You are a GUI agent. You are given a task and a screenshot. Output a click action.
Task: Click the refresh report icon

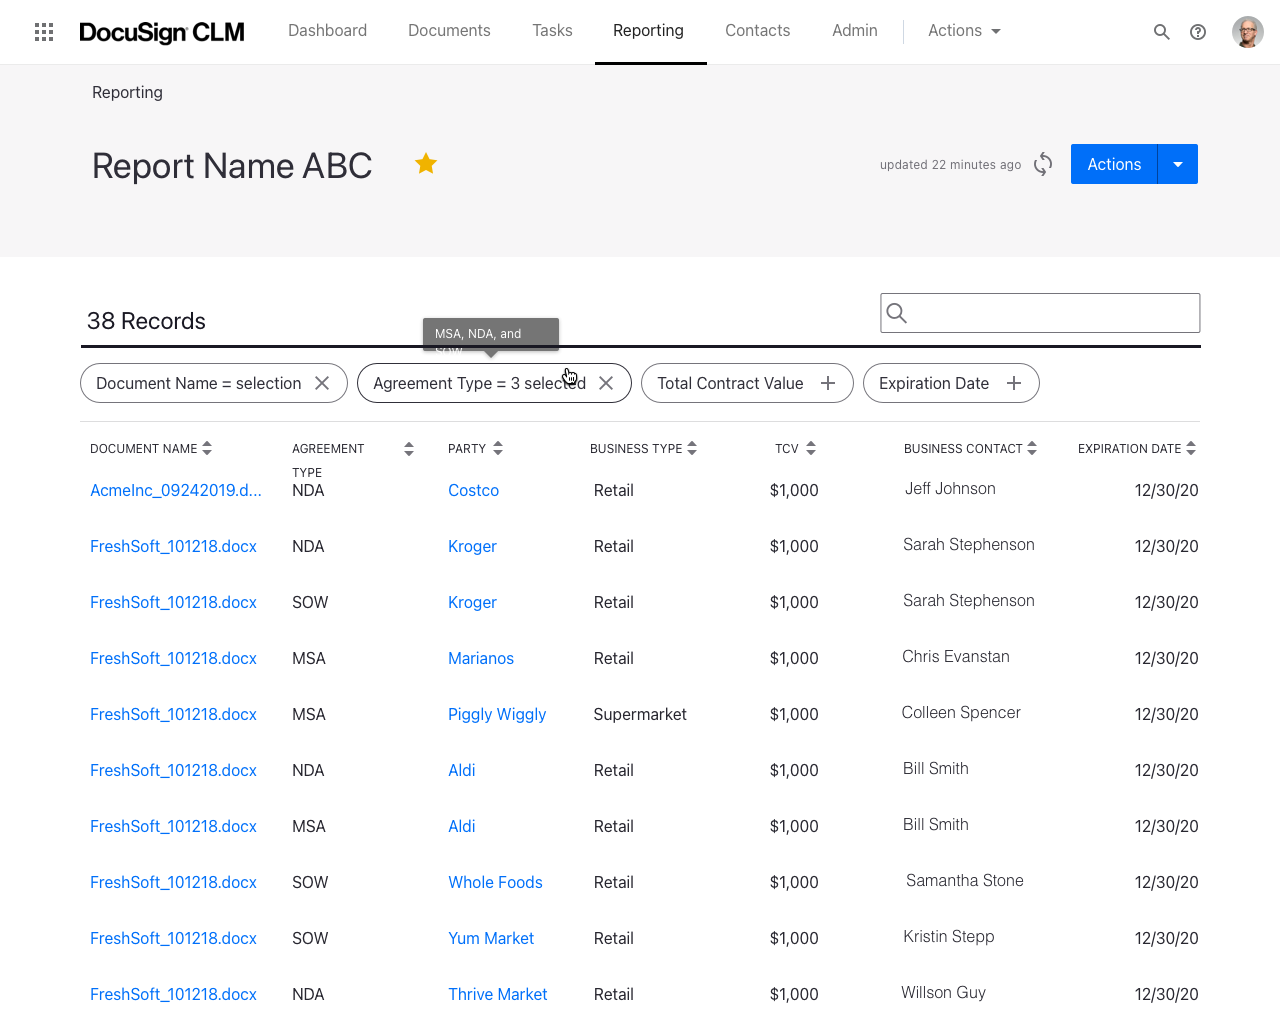point(1043,164)
